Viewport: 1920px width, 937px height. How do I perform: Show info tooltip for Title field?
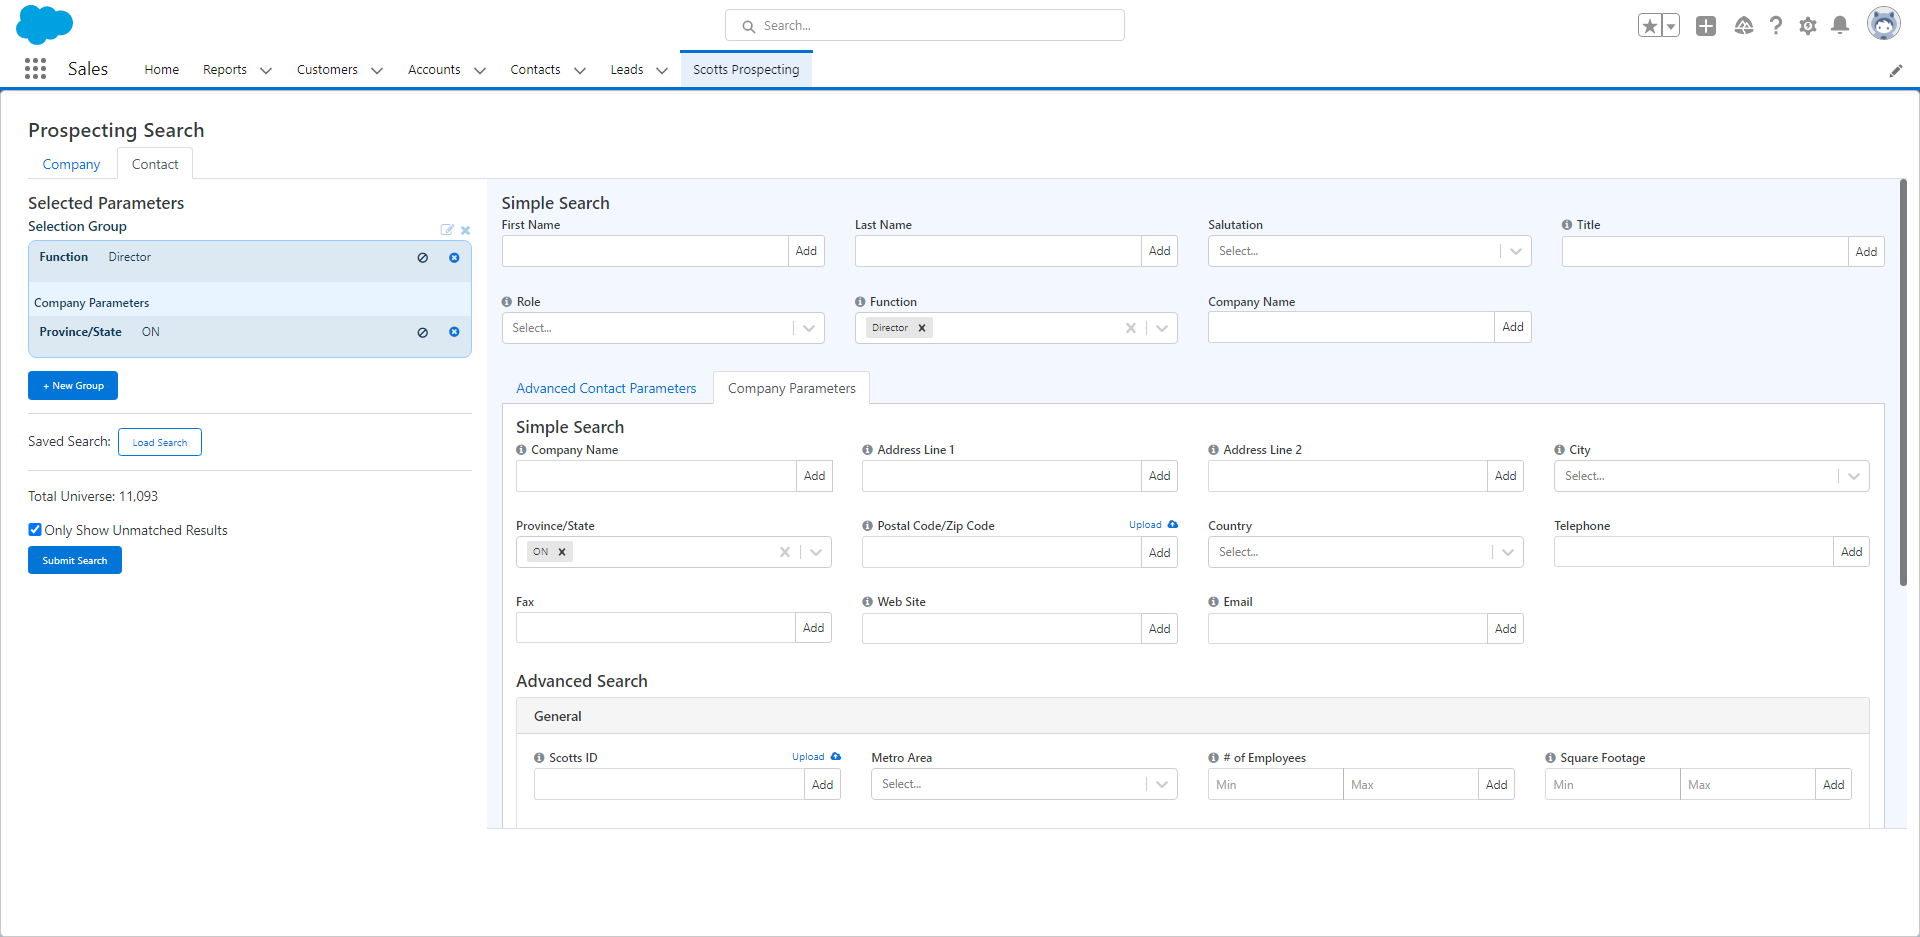1567,225
